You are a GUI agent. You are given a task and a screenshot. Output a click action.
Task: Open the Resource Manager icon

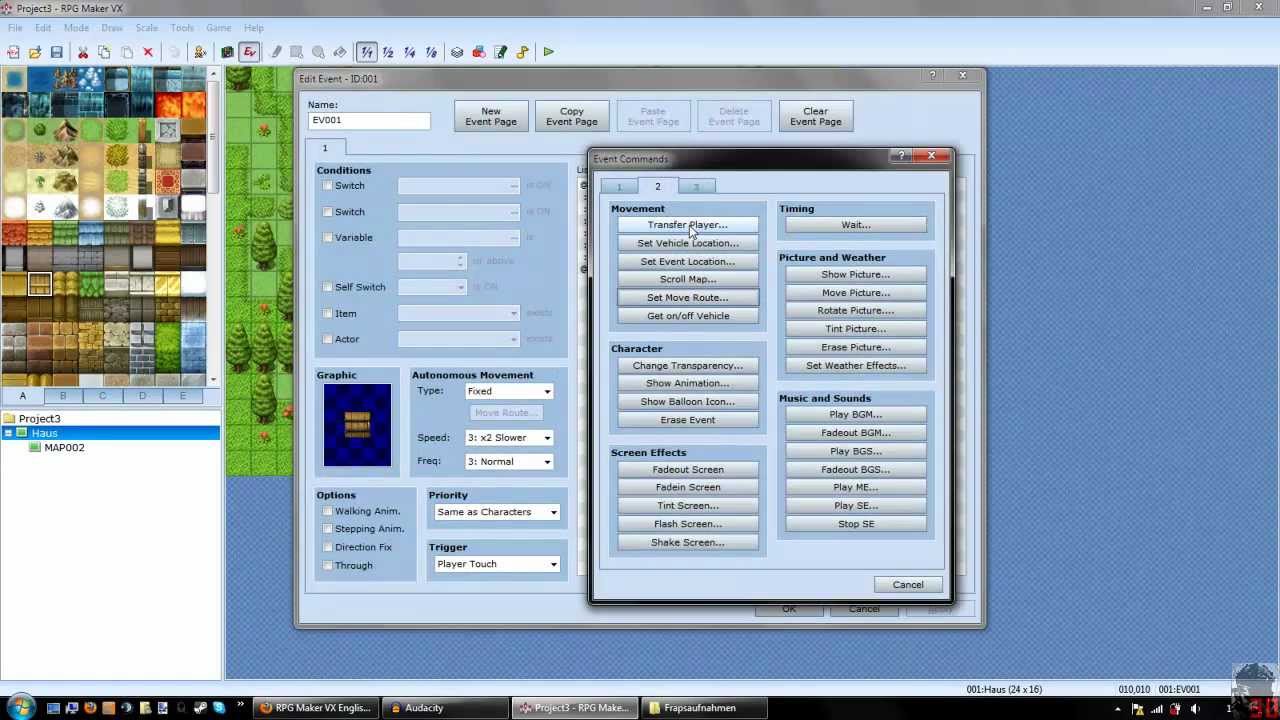[x=479, y=52]
